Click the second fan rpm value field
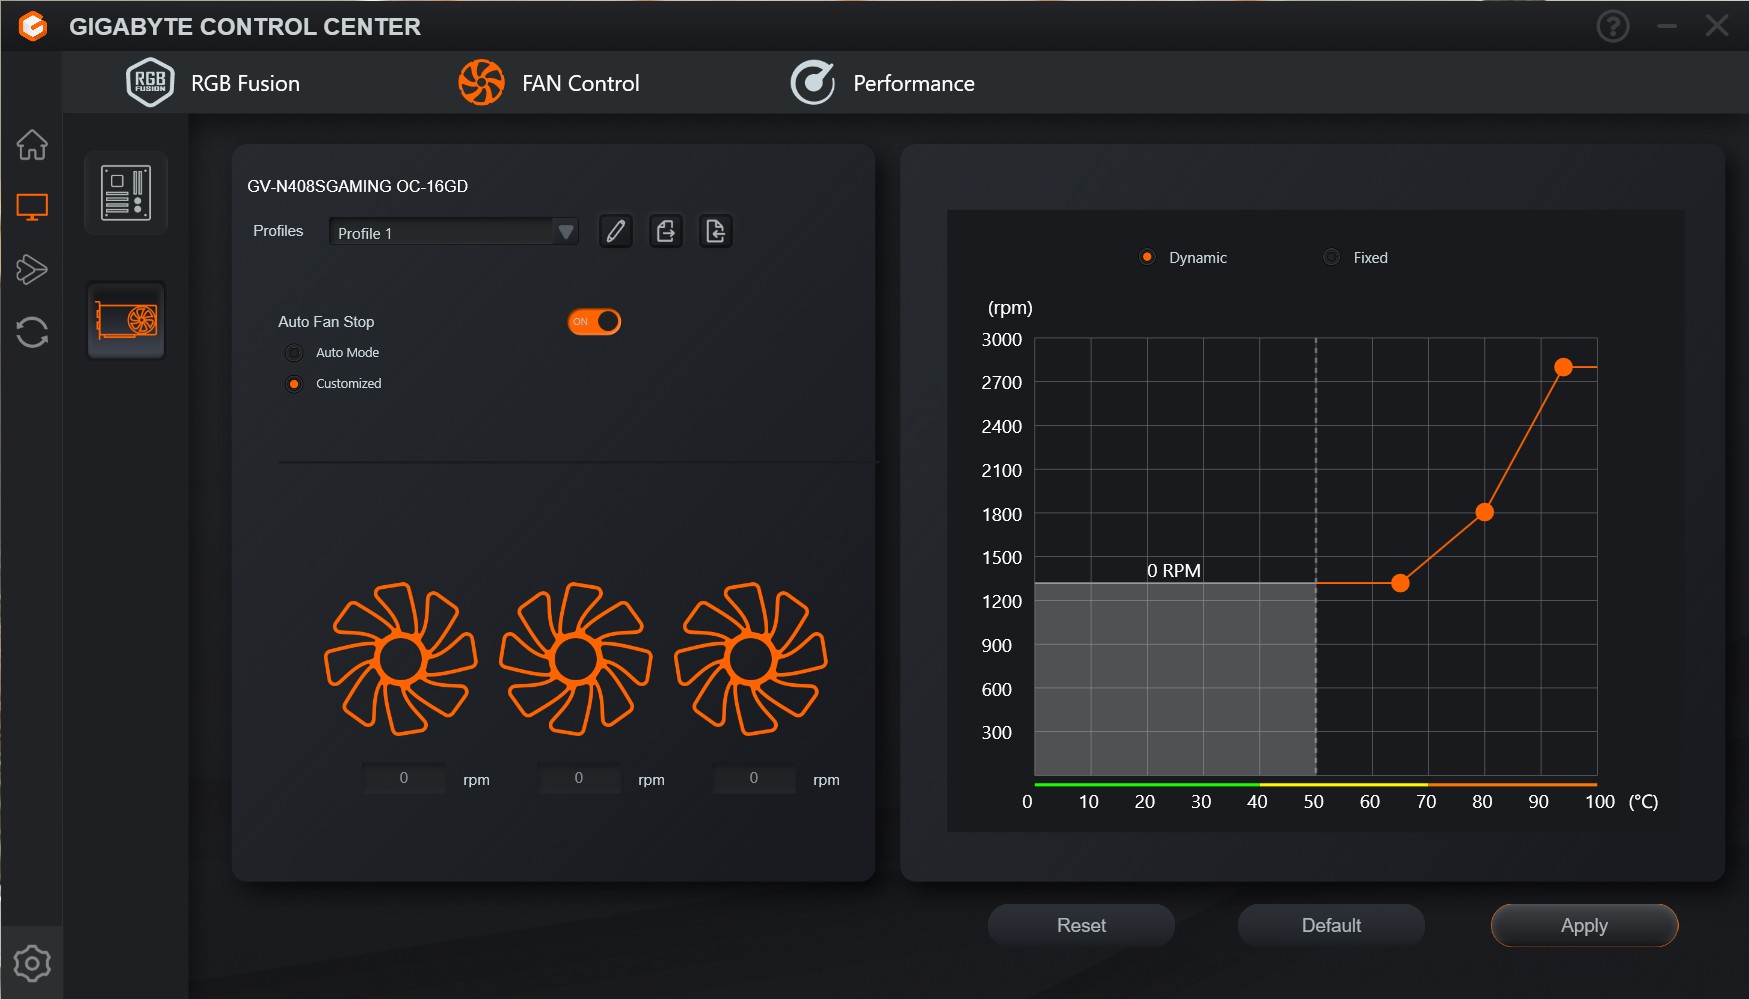The width and height of the screenshot is (1749, 999). coord(579,778)
